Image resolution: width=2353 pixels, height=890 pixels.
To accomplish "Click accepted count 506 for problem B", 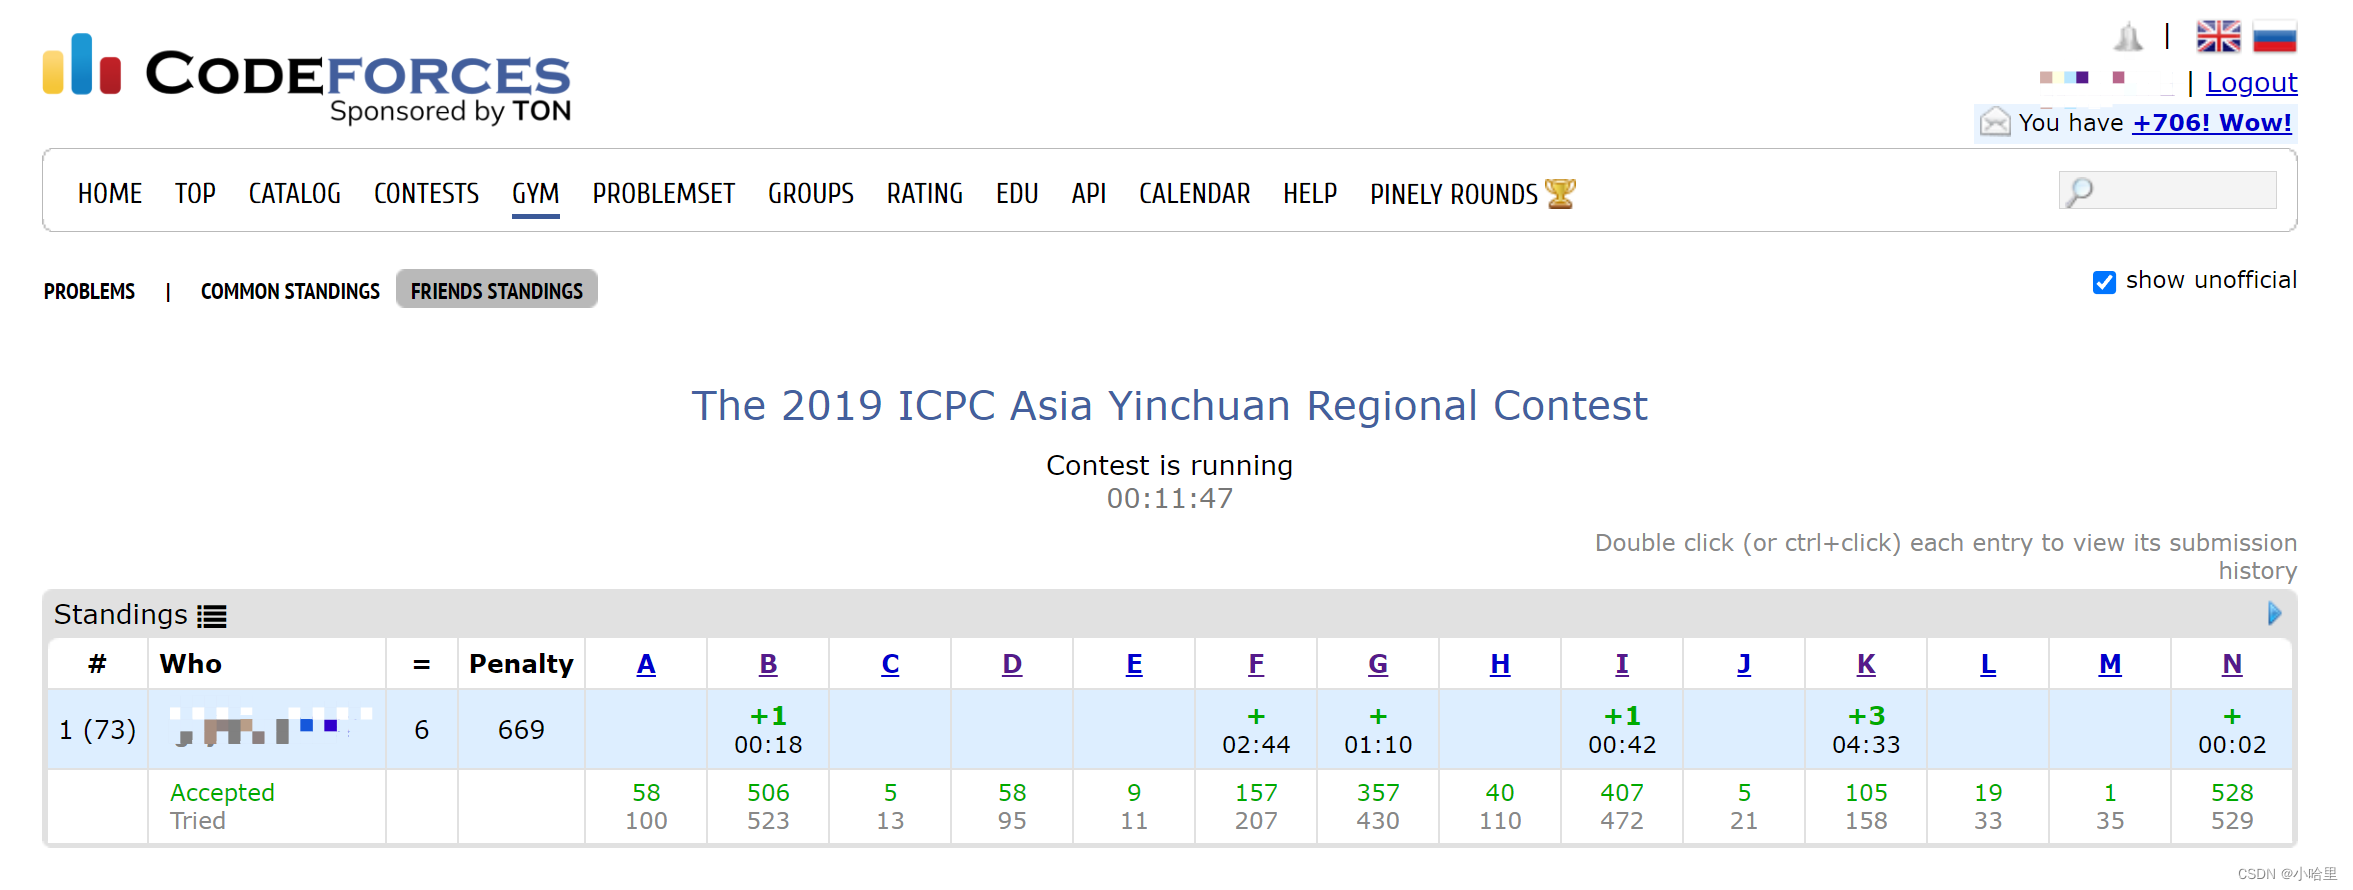I will [768, 793].
